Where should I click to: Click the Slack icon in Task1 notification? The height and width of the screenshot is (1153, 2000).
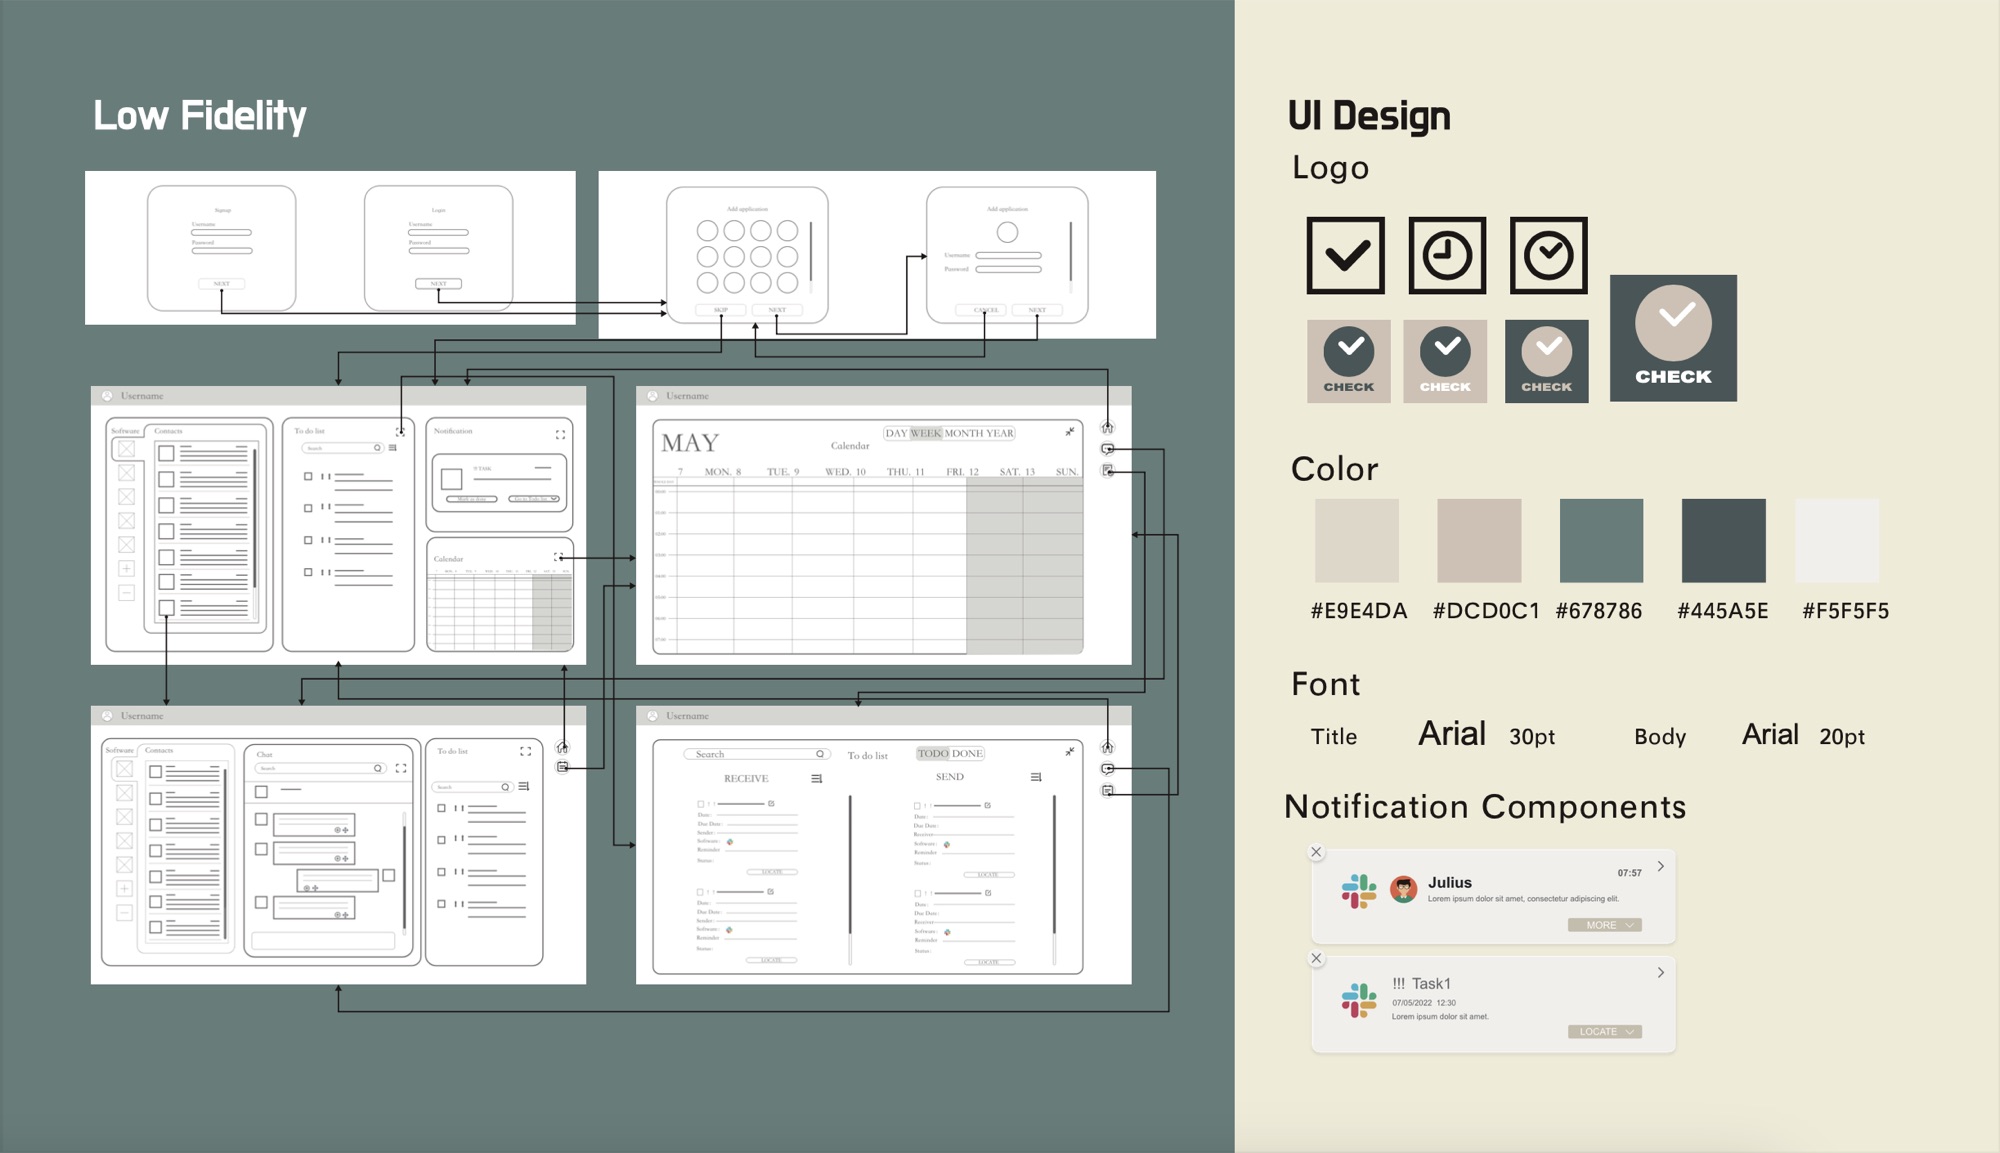[1358, 1000]
